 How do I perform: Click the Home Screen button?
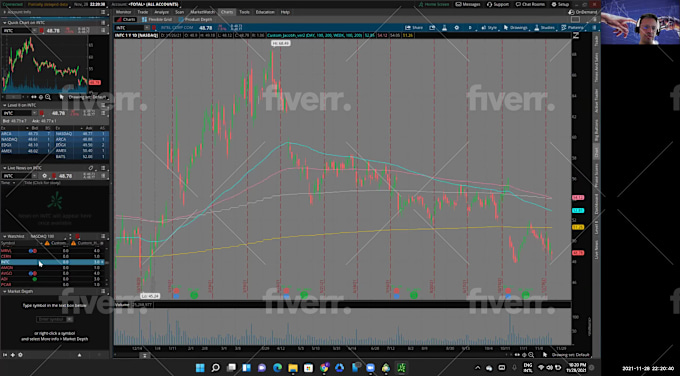(434, 4)
